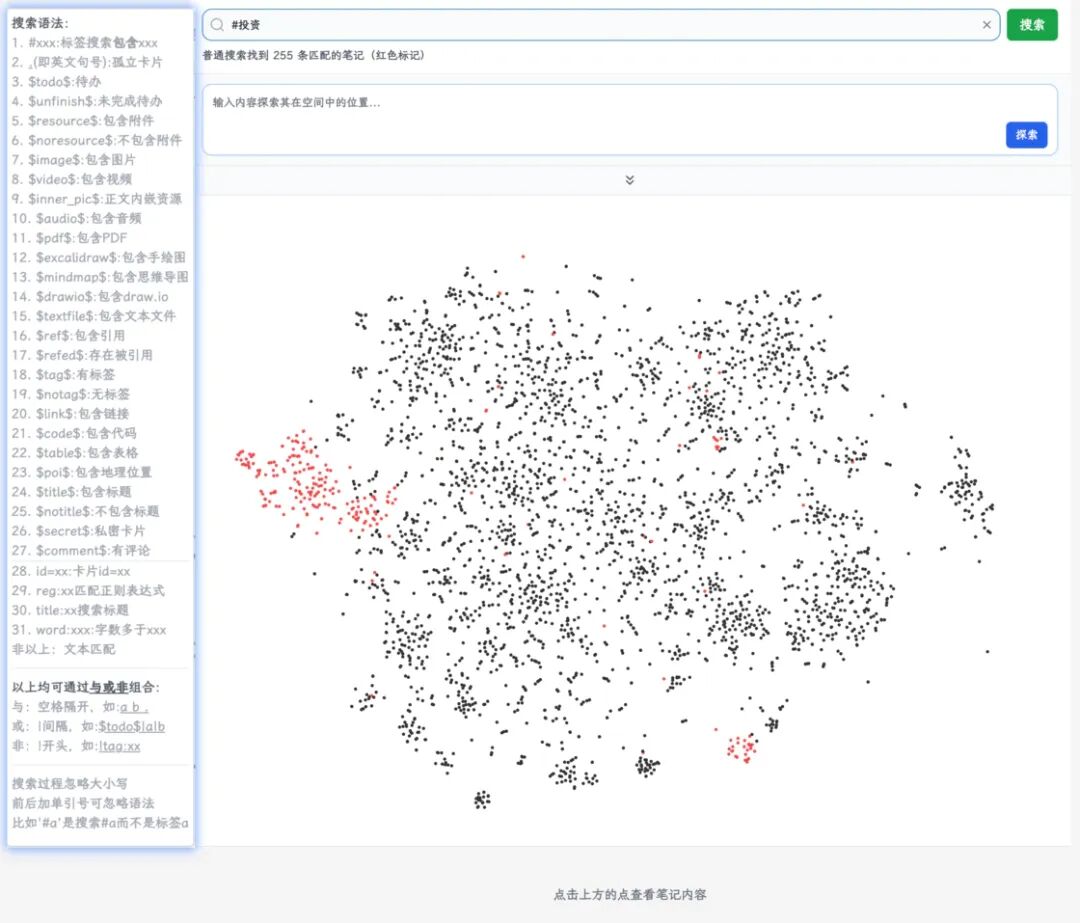
Task: Select syntax entry $audio$:包含音频
Action: (76, 218)
